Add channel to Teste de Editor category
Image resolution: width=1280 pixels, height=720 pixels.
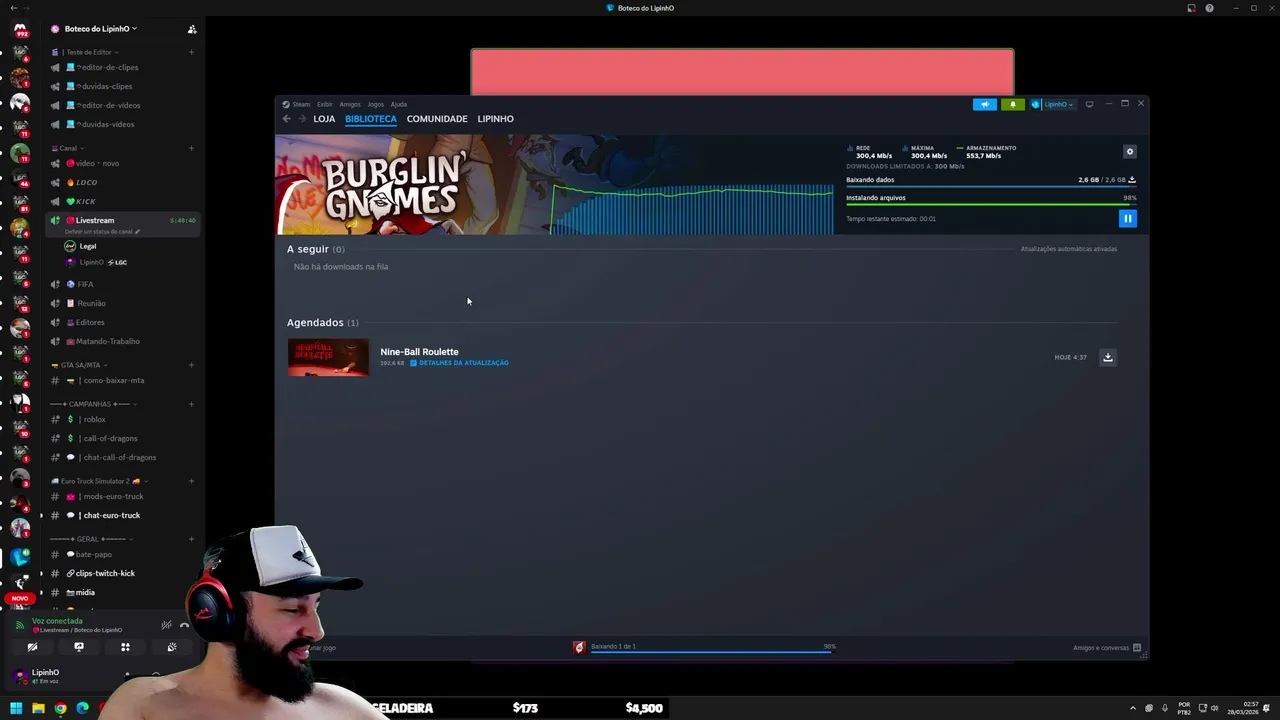tap(191, 52)
